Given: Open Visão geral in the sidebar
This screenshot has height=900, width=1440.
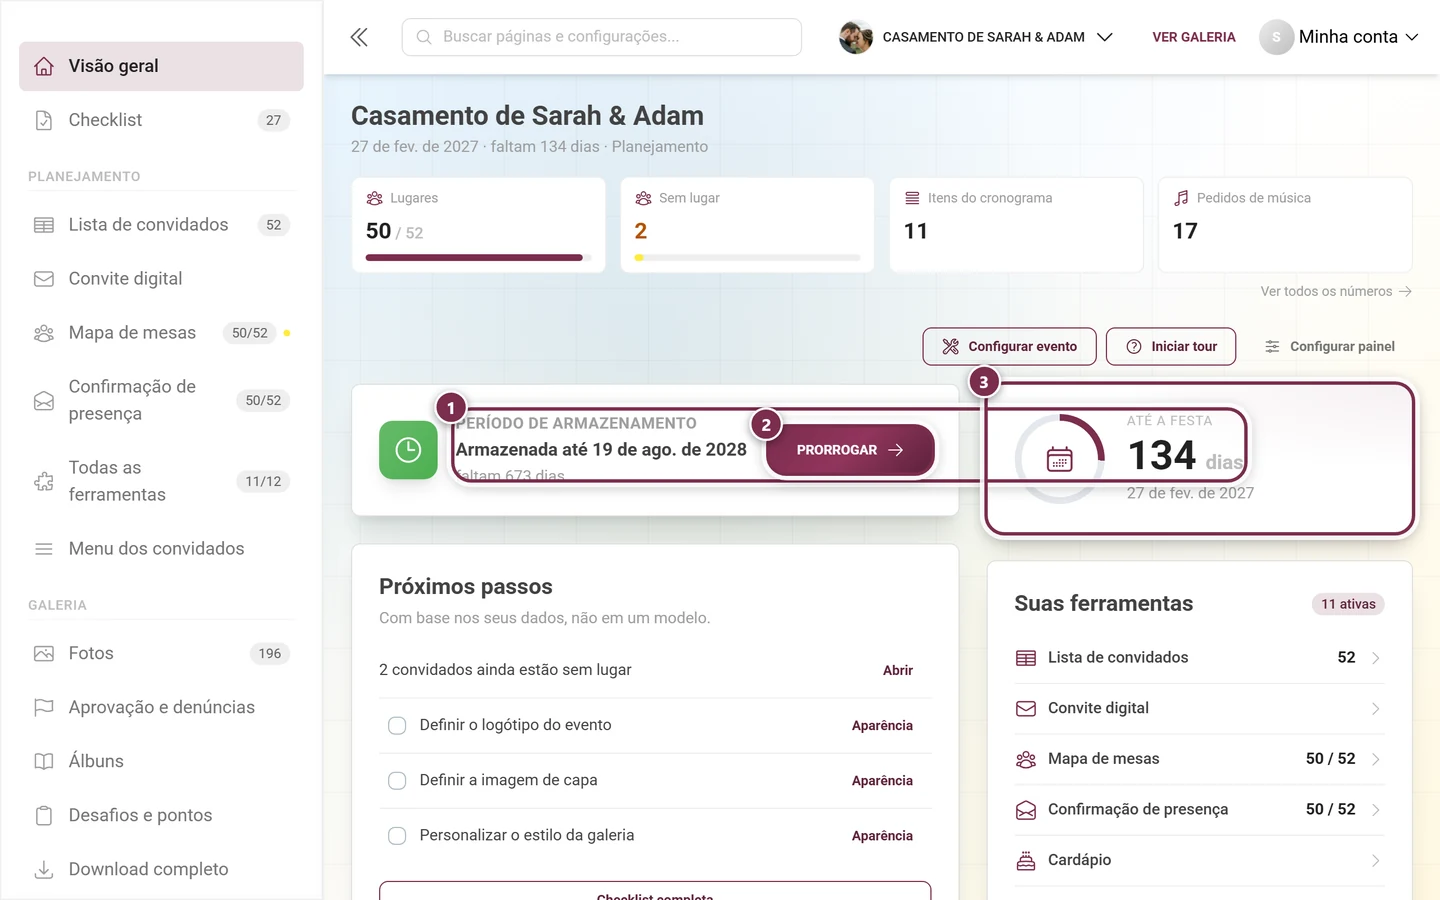Looking at the screenshot, I should 161,66.
